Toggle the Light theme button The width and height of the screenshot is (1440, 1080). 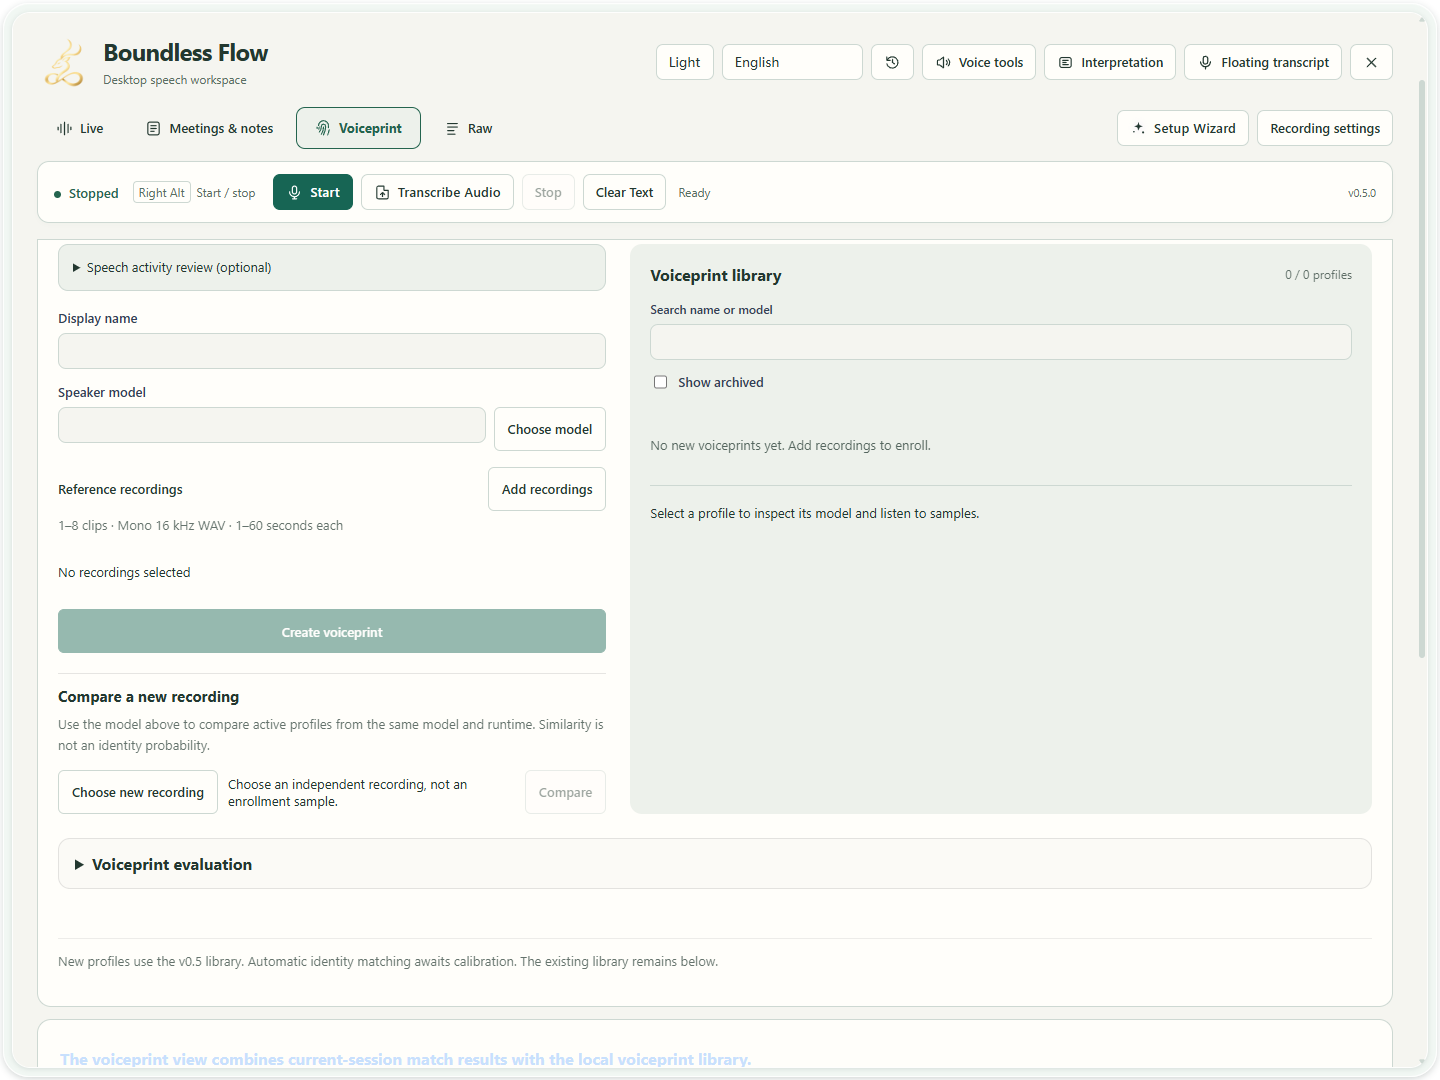685,62
